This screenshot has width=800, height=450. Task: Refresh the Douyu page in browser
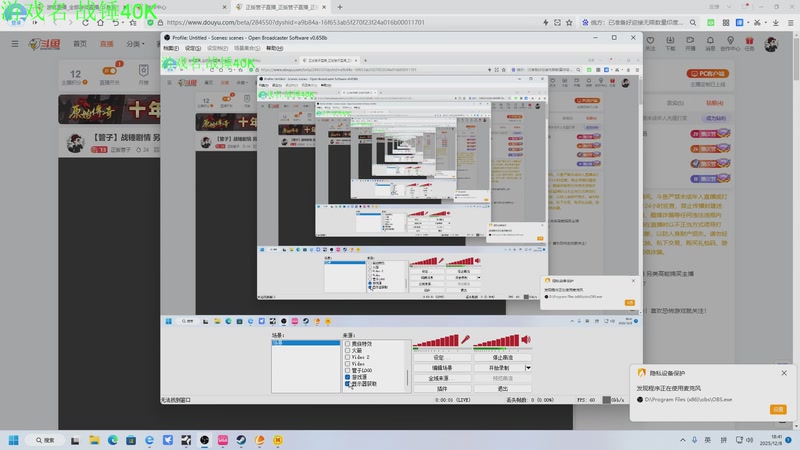[85, 22]
